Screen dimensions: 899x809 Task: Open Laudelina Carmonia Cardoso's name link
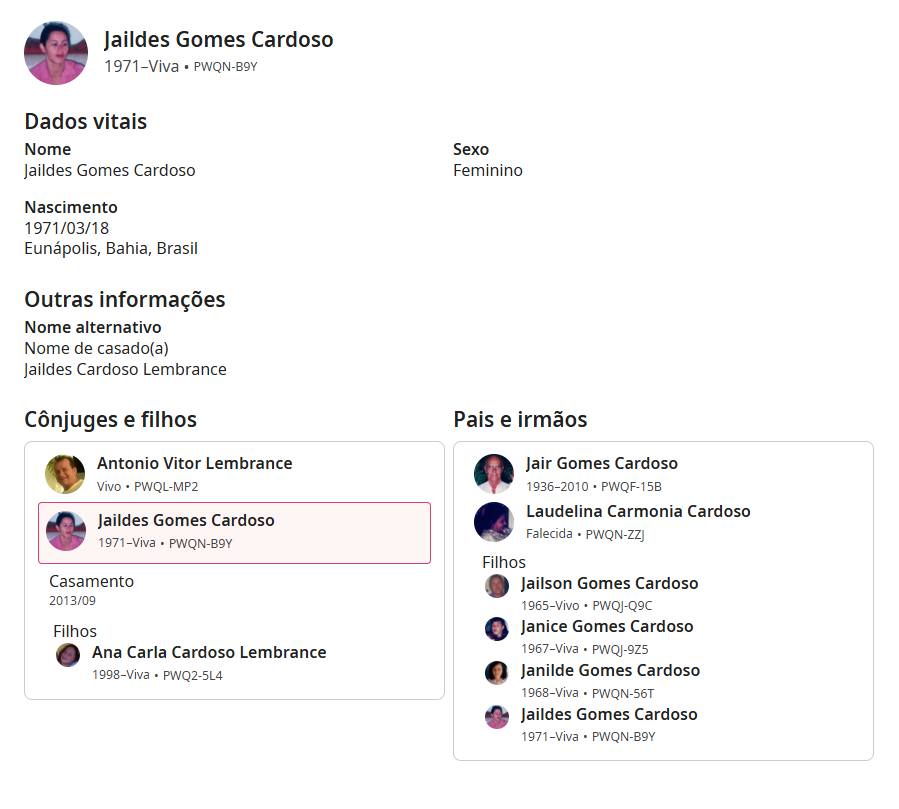tap(638, 512)
